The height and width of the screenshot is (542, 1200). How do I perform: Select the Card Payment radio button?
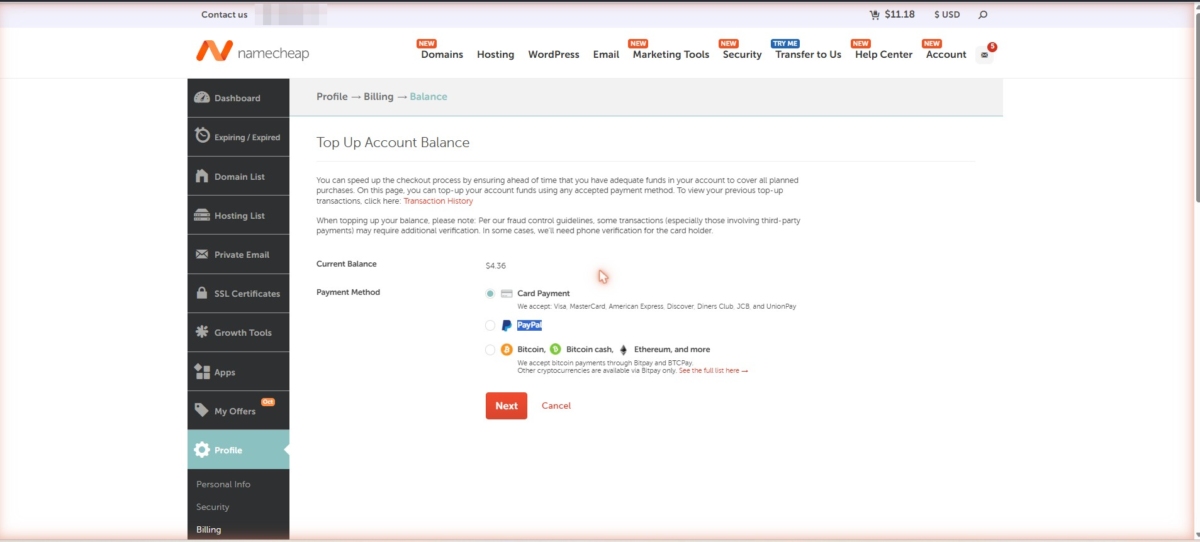490,294
